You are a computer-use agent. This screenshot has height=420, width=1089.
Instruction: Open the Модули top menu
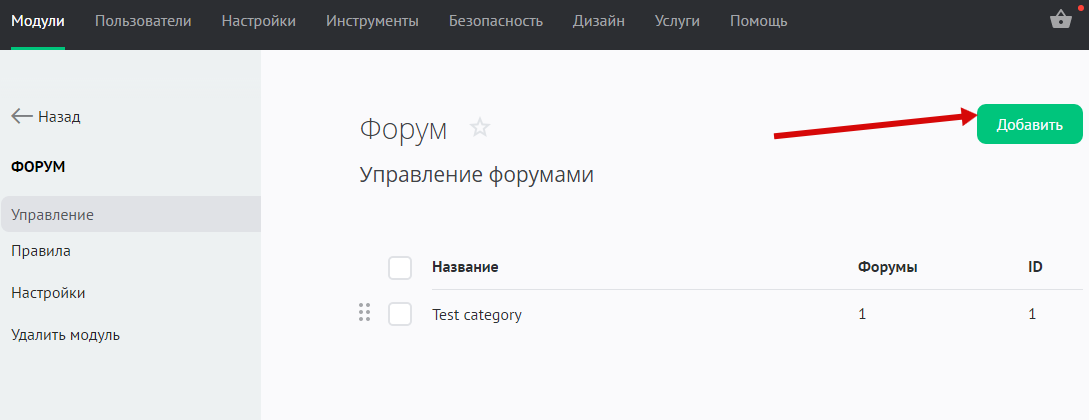[x=38, y=21]
